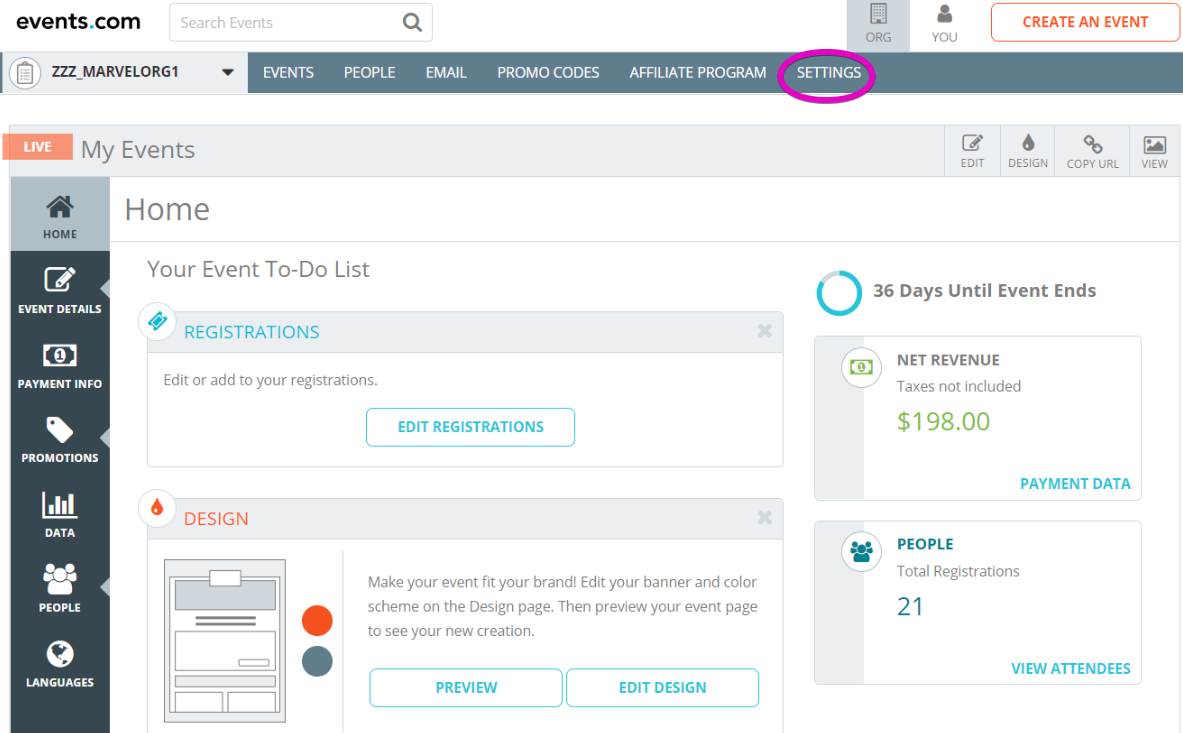Image resolution: width=1183 pixels, height=733 pixels.
Task: Click the organization clipboard icon
Action: (25, 73)
